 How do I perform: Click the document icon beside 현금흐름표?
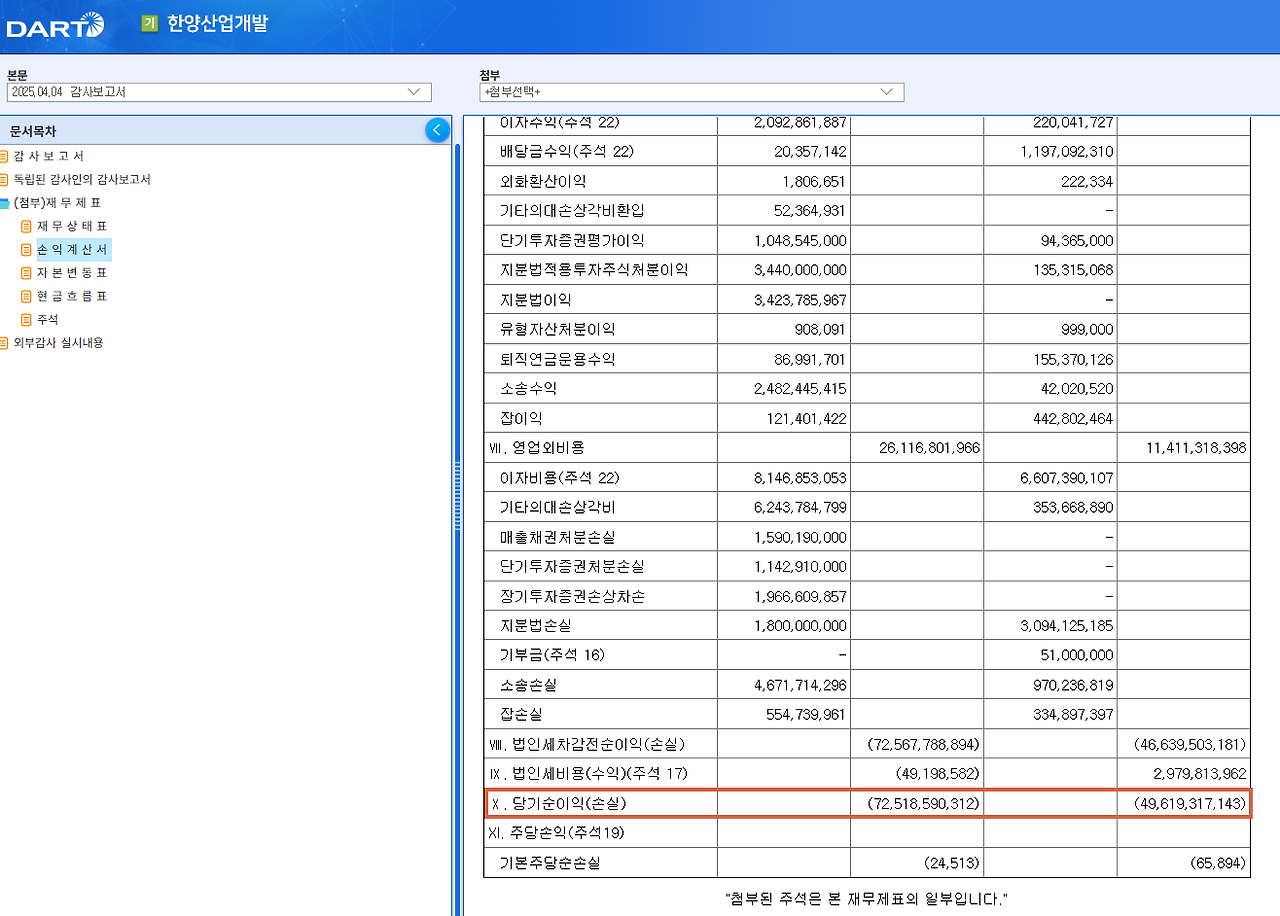click(26, 296)
